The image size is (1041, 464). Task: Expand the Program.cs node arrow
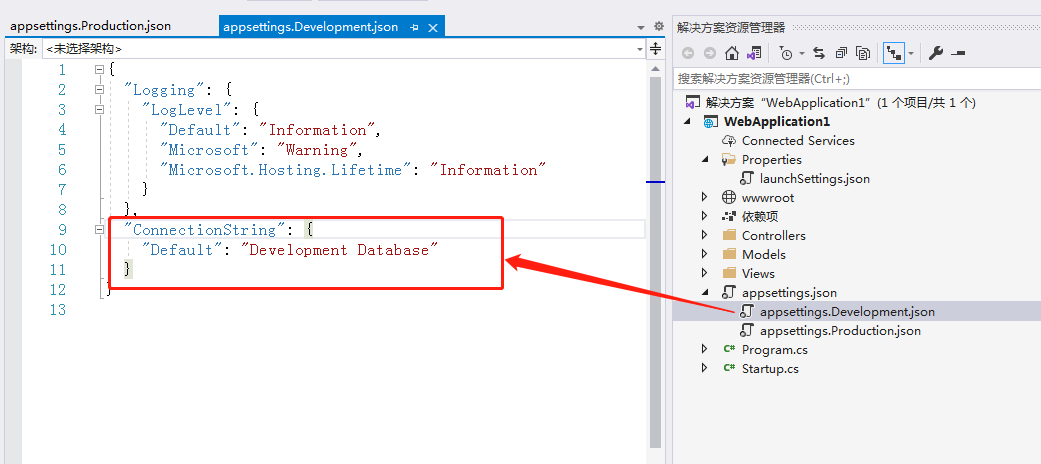pyautogui.click(x=705, y=349)
